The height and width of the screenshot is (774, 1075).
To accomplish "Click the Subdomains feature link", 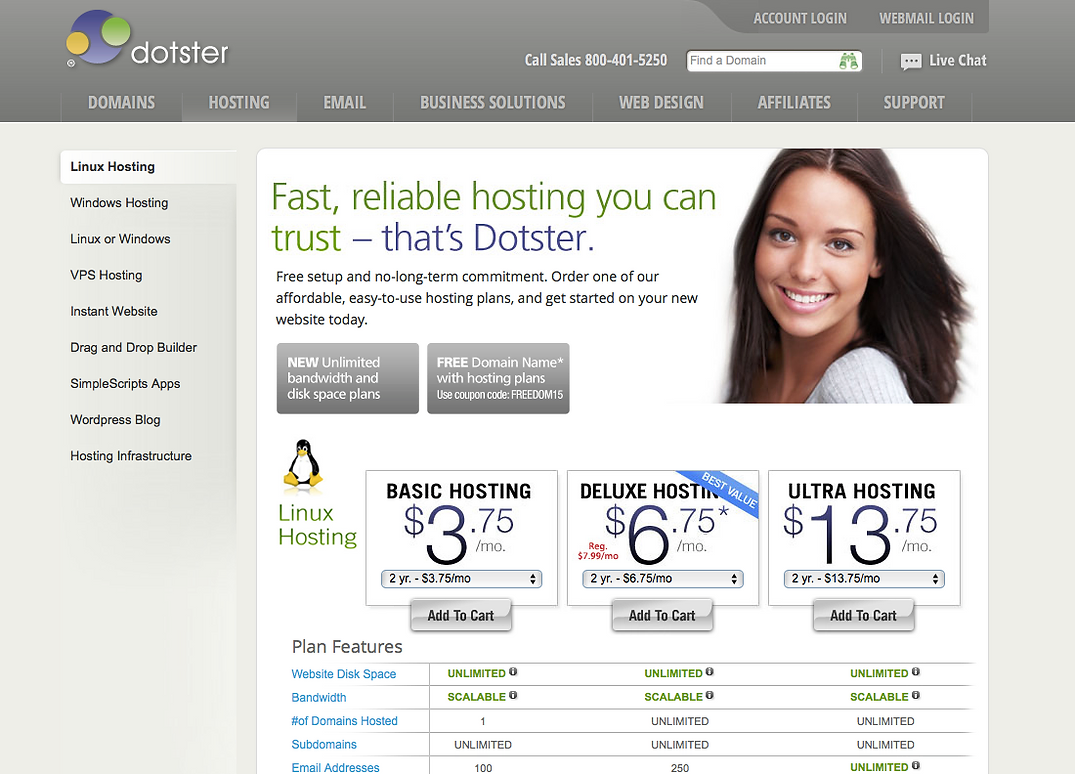I will point(324,745).
